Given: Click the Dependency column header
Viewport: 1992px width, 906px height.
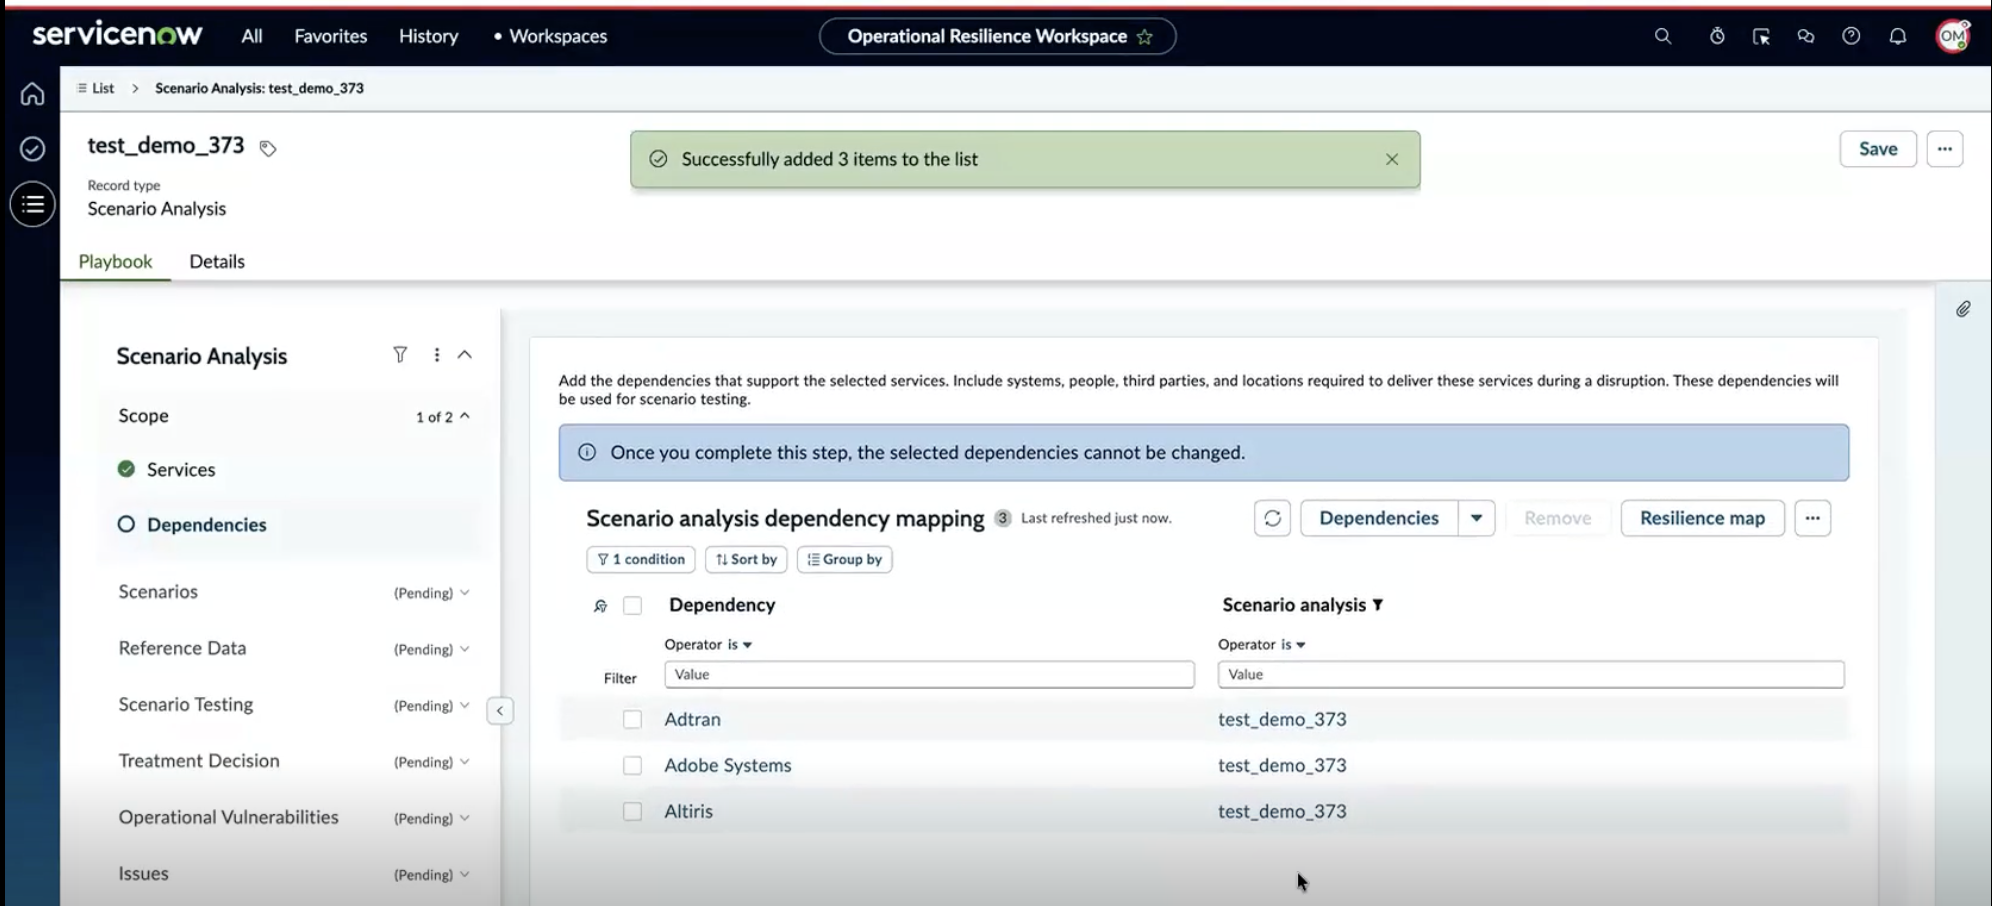Looking at the screenshot, I should (x=722, y=605).
